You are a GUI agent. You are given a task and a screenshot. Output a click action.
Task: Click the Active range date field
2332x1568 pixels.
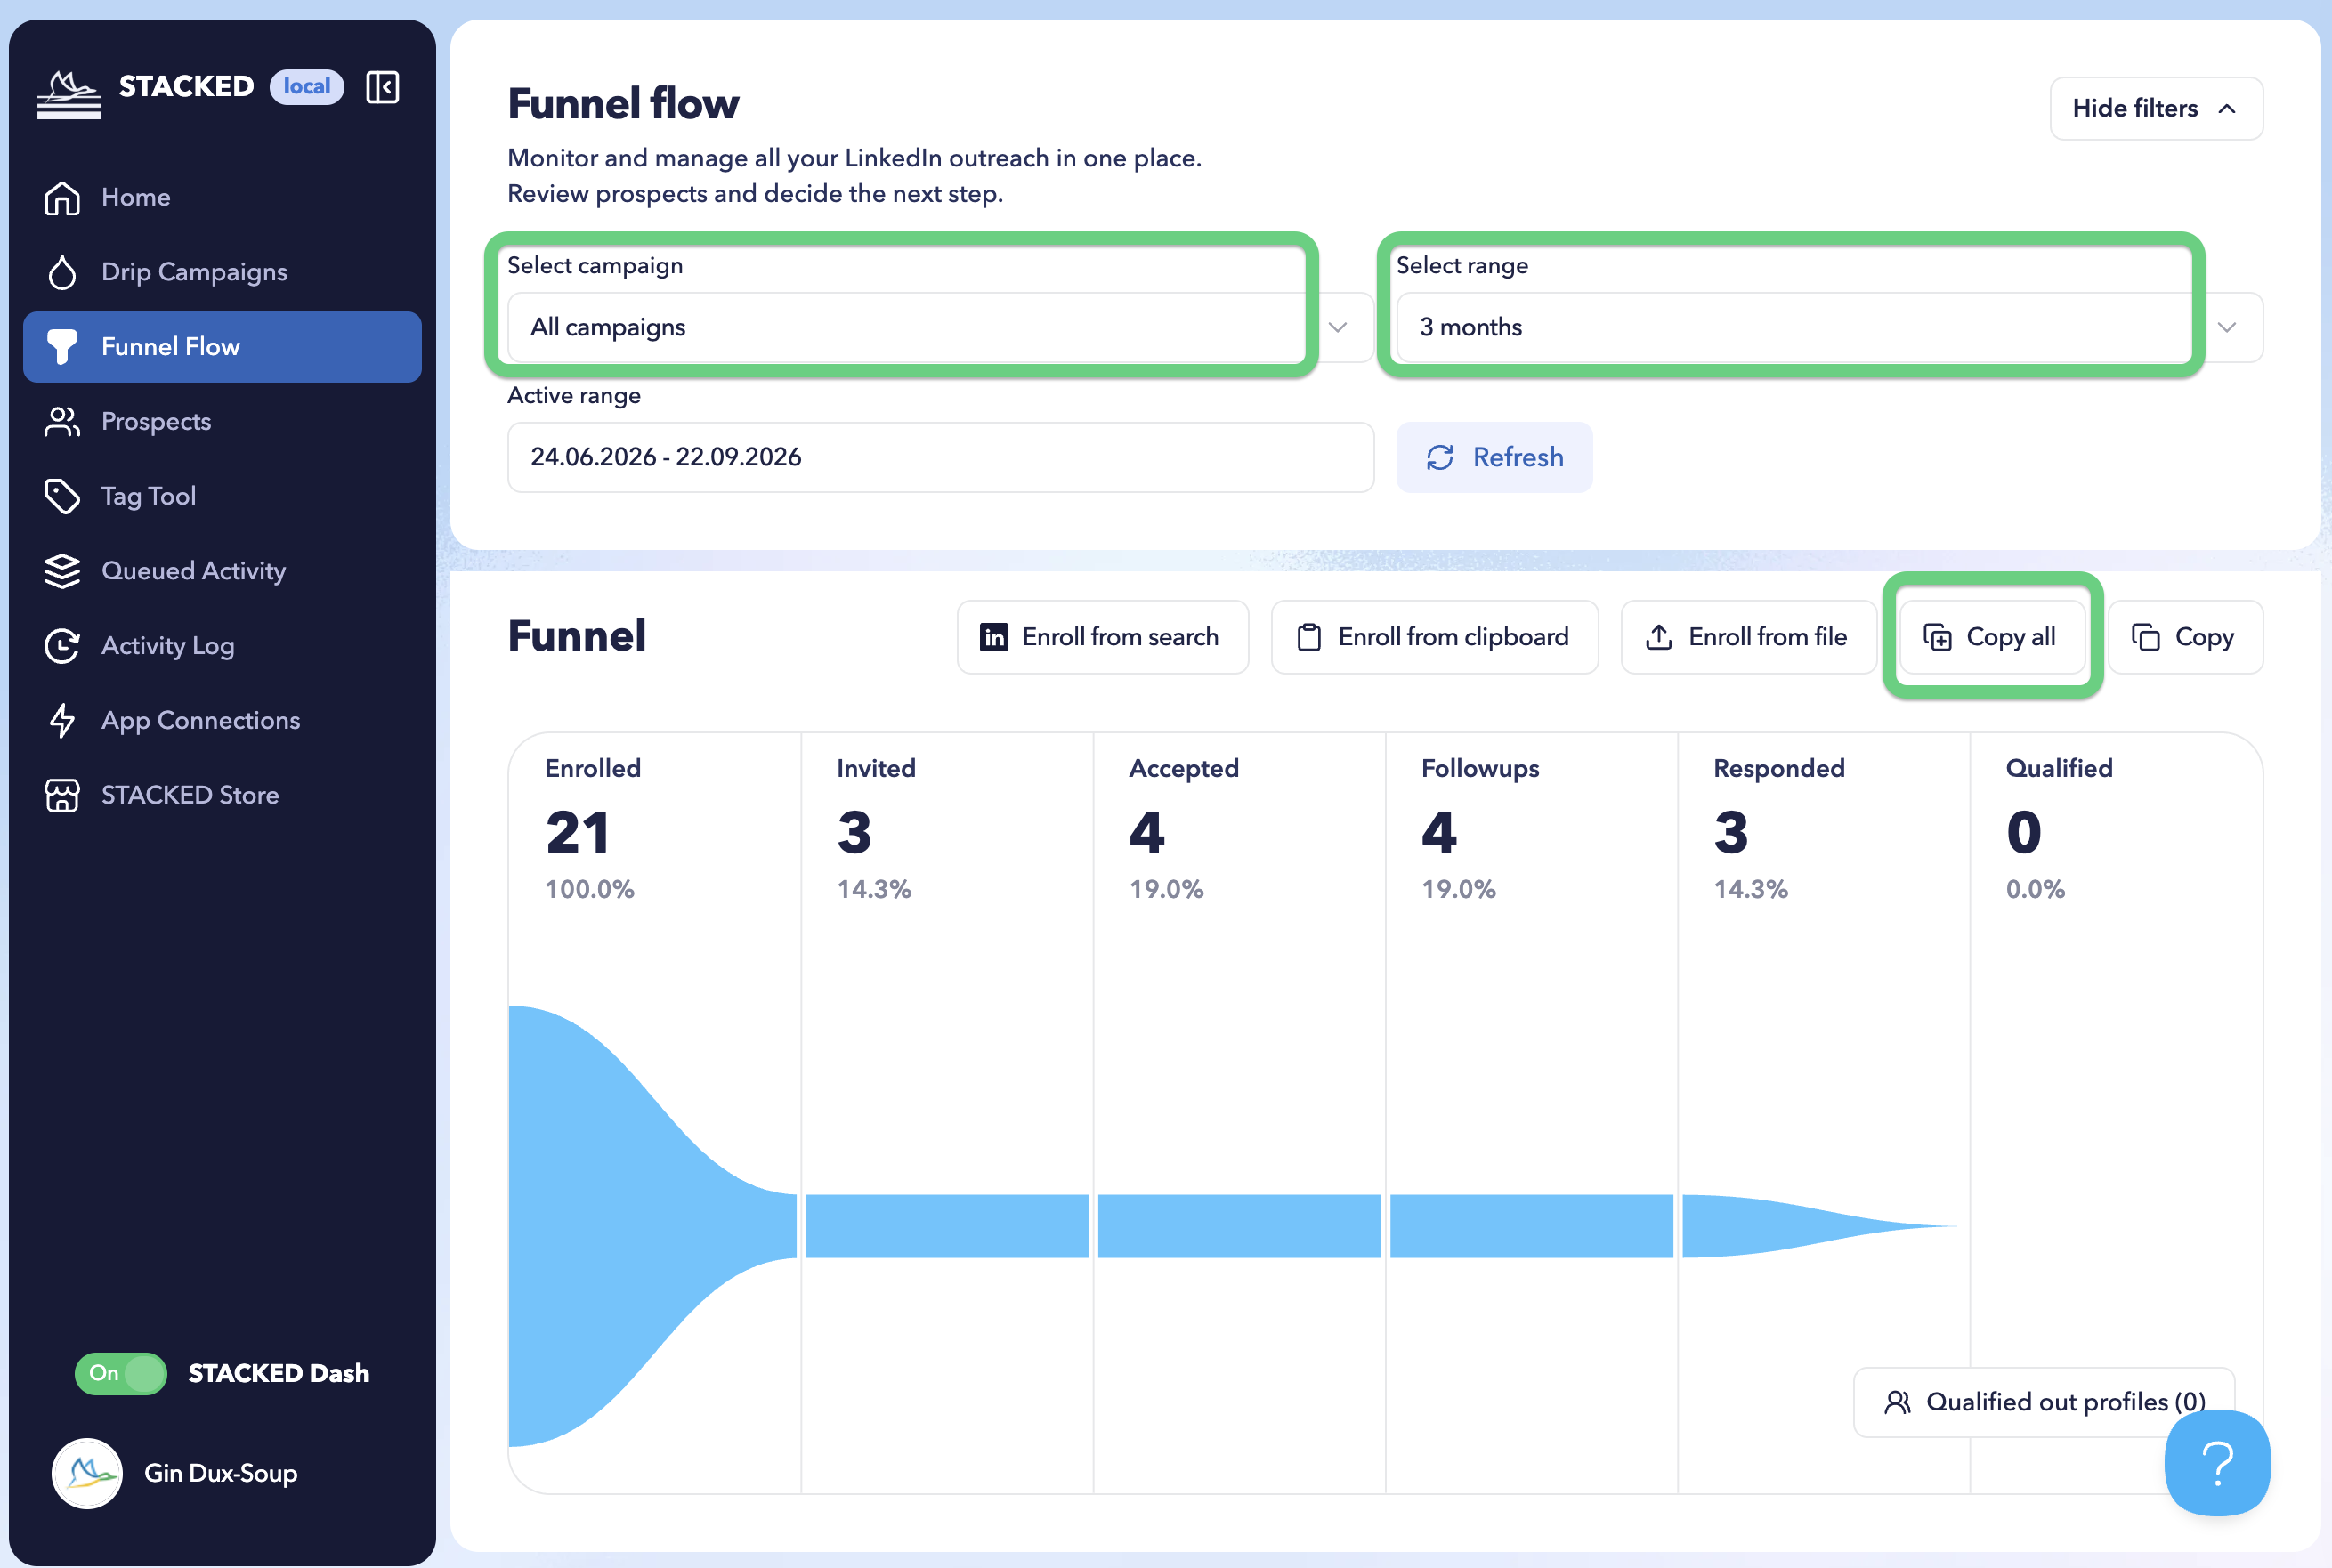(940, 457)
